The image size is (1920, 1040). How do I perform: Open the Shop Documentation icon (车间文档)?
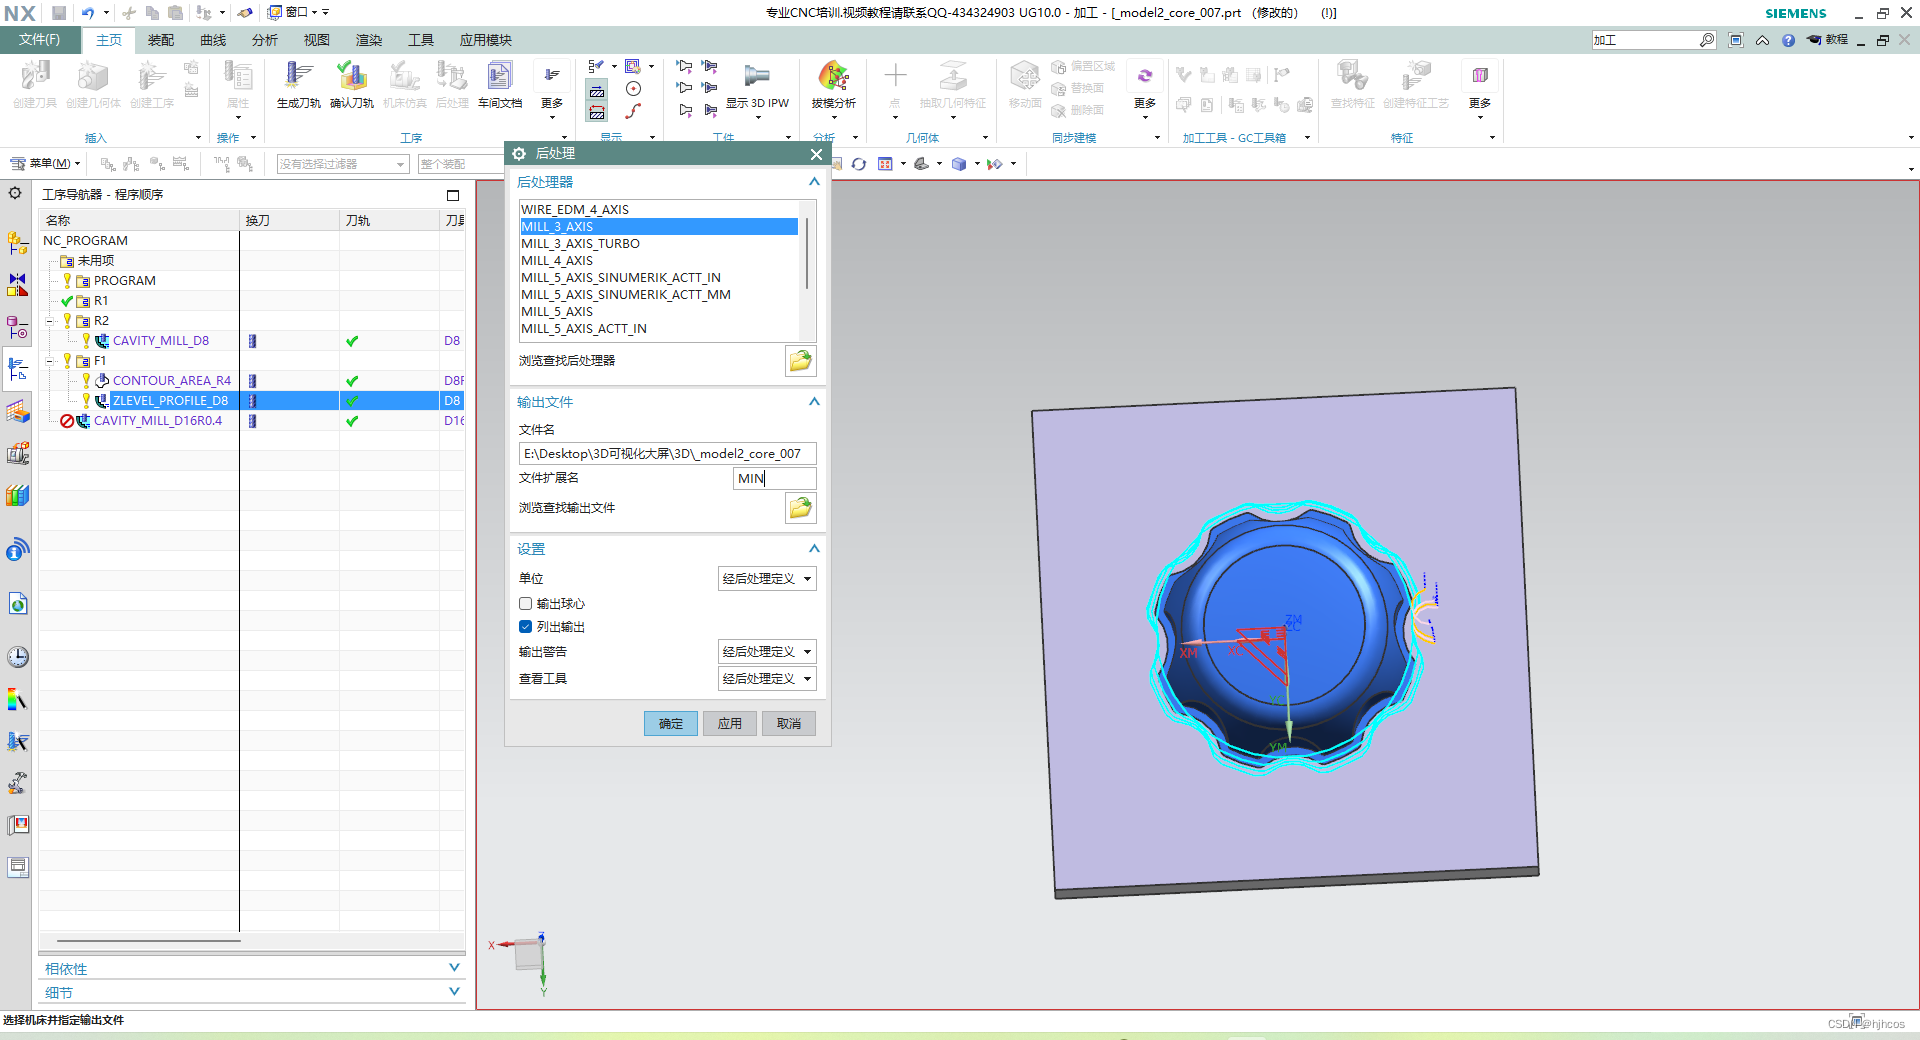[499, 84]
